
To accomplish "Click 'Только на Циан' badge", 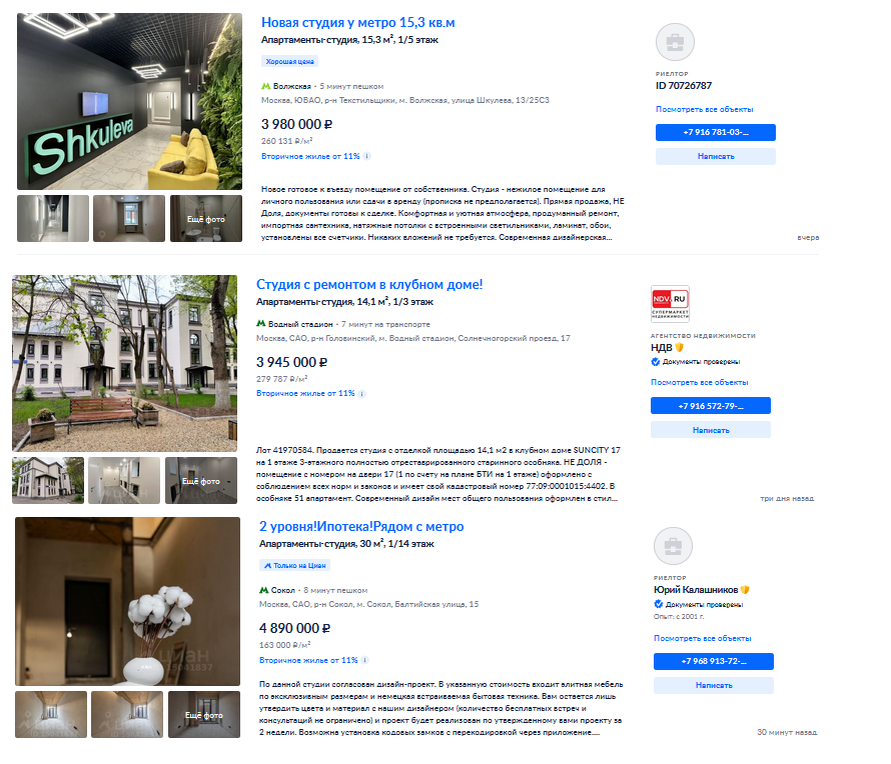I will (295, 565).
